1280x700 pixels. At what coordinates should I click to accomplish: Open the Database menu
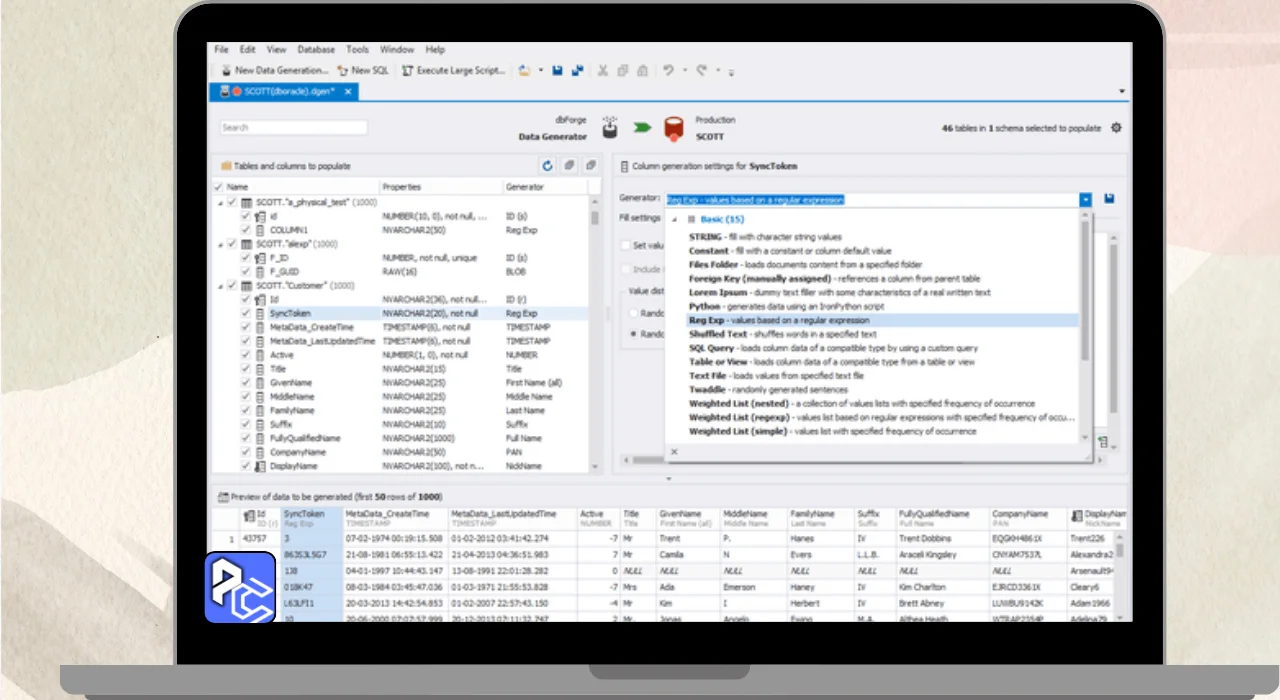coord(316,49)
